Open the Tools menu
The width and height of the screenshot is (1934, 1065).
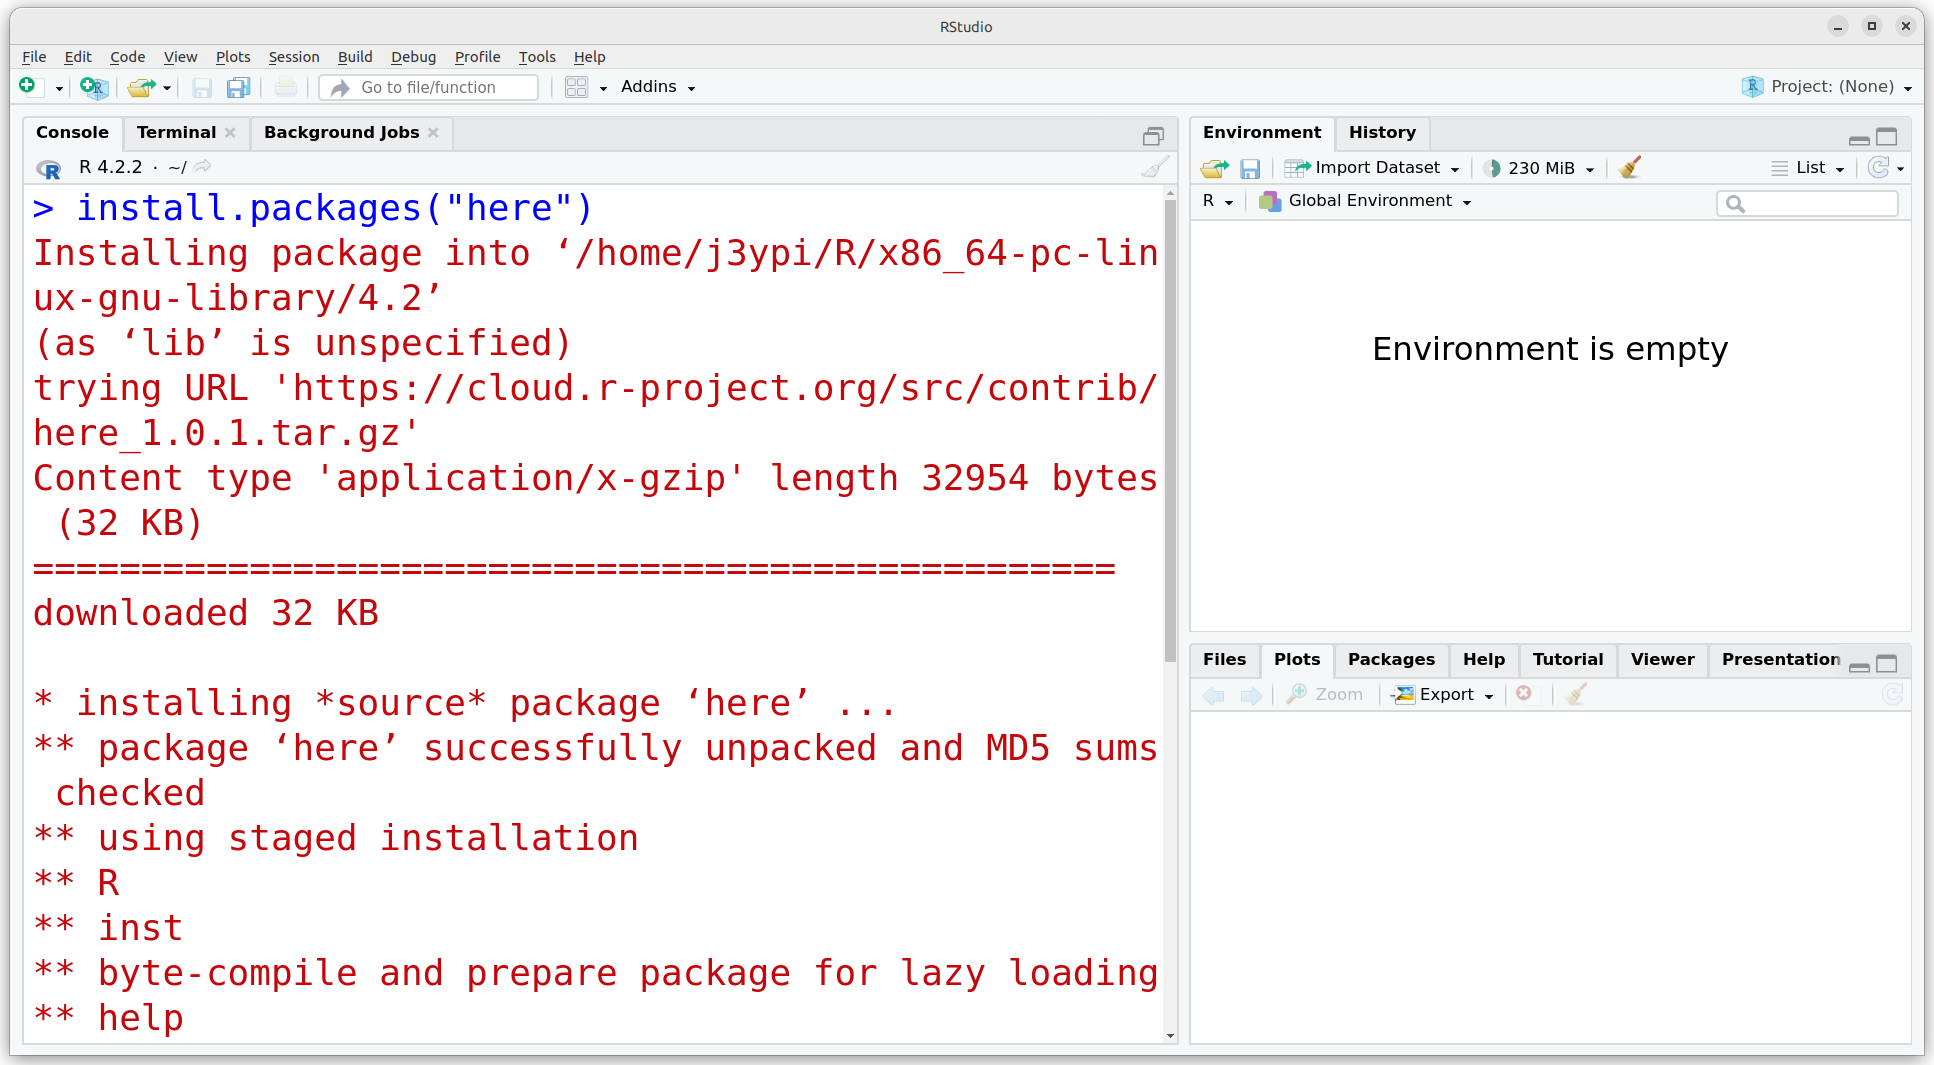[x=537, y=57]
